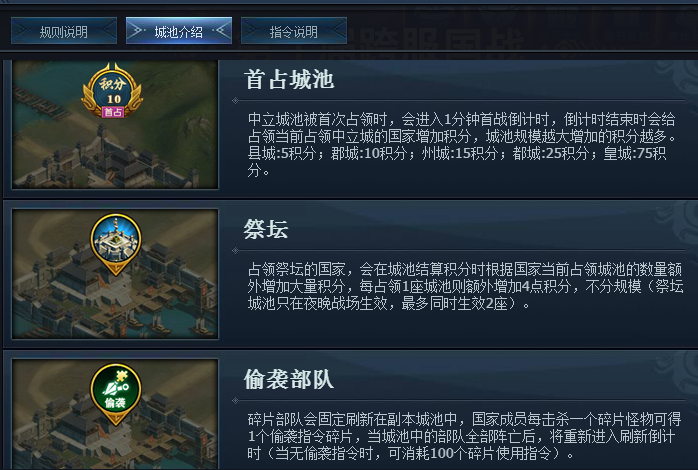This screenshot has width=698, height=470.
Task: Open the 偷袭部队 city thumbnail image
Action: tap(115, 414)
